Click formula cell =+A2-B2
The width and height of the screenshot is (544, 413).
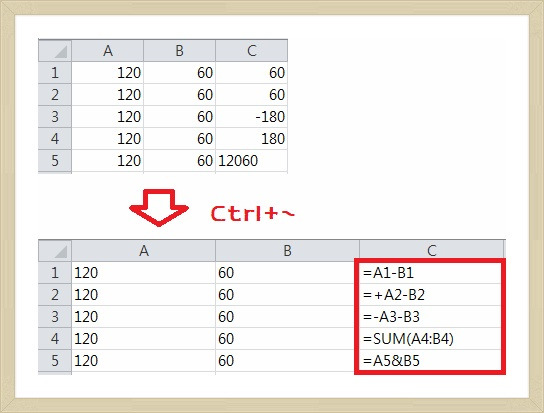430,294
